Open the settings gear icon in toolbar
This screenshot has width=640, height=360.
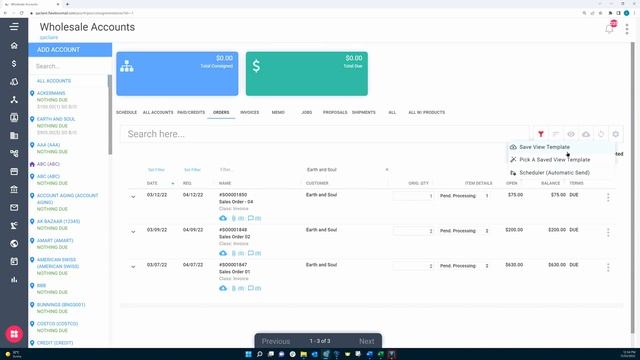tap(616, 134)
